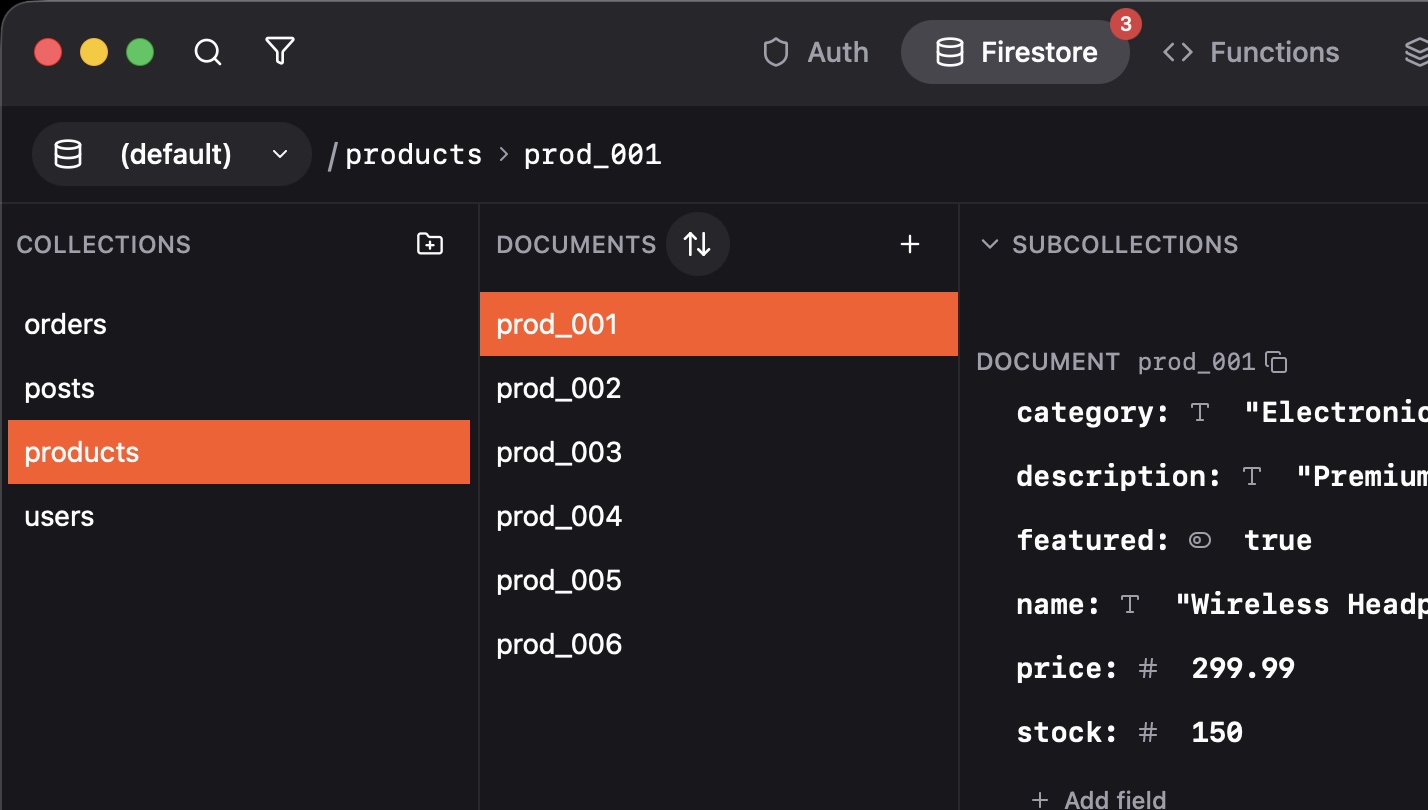Add a new document with plus icon
This screenshot has height=810, width=1428.
[x=910, y=244]
